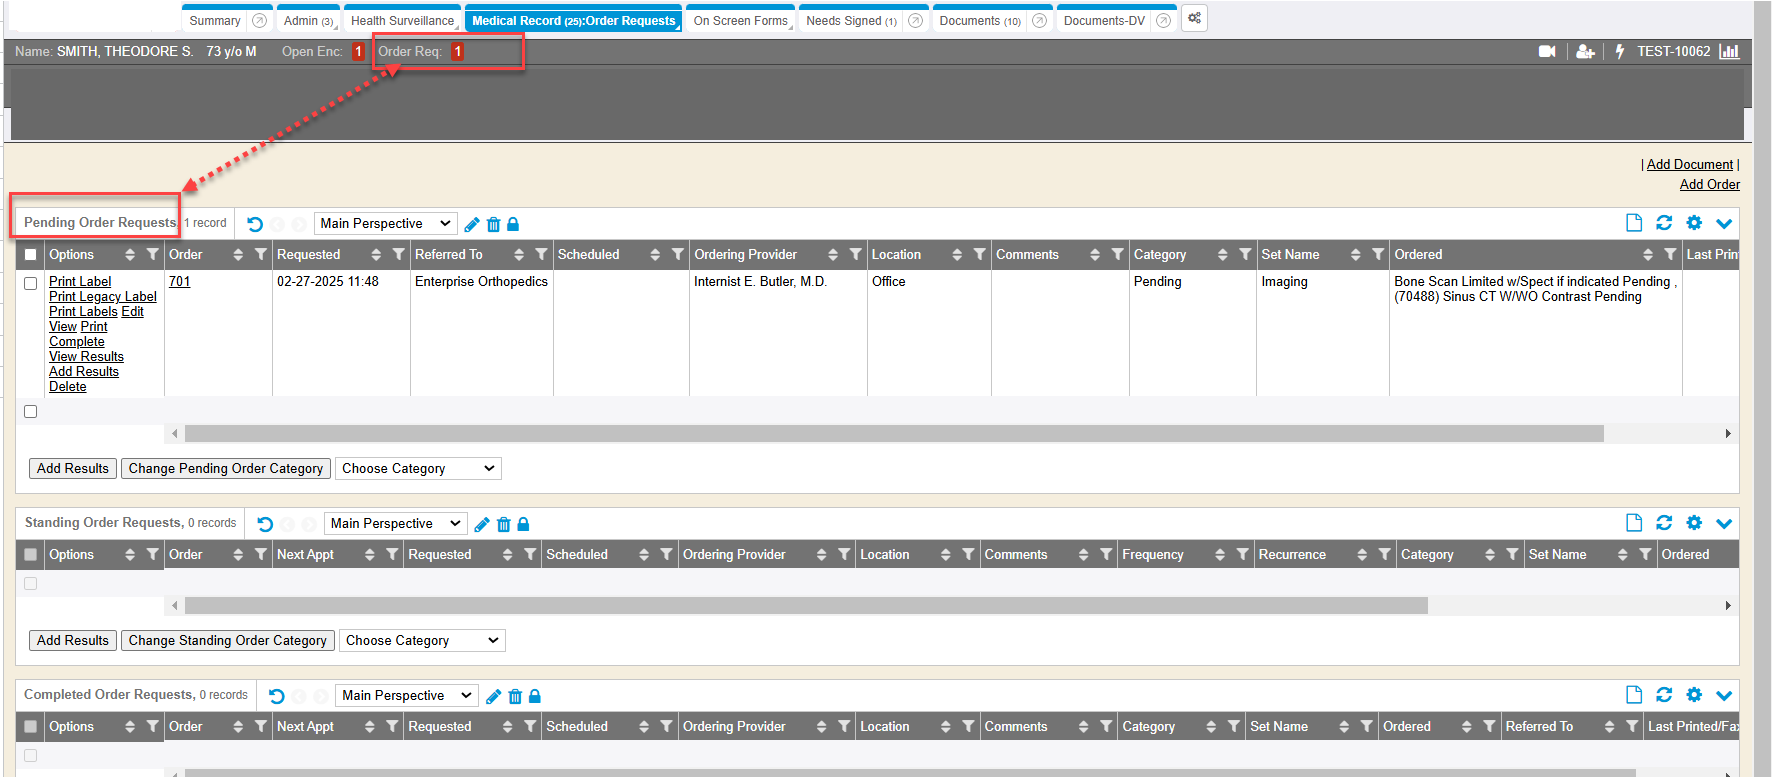Click horizontal scrollbar of Pending Order Requests grid

[x=893, y=434]
